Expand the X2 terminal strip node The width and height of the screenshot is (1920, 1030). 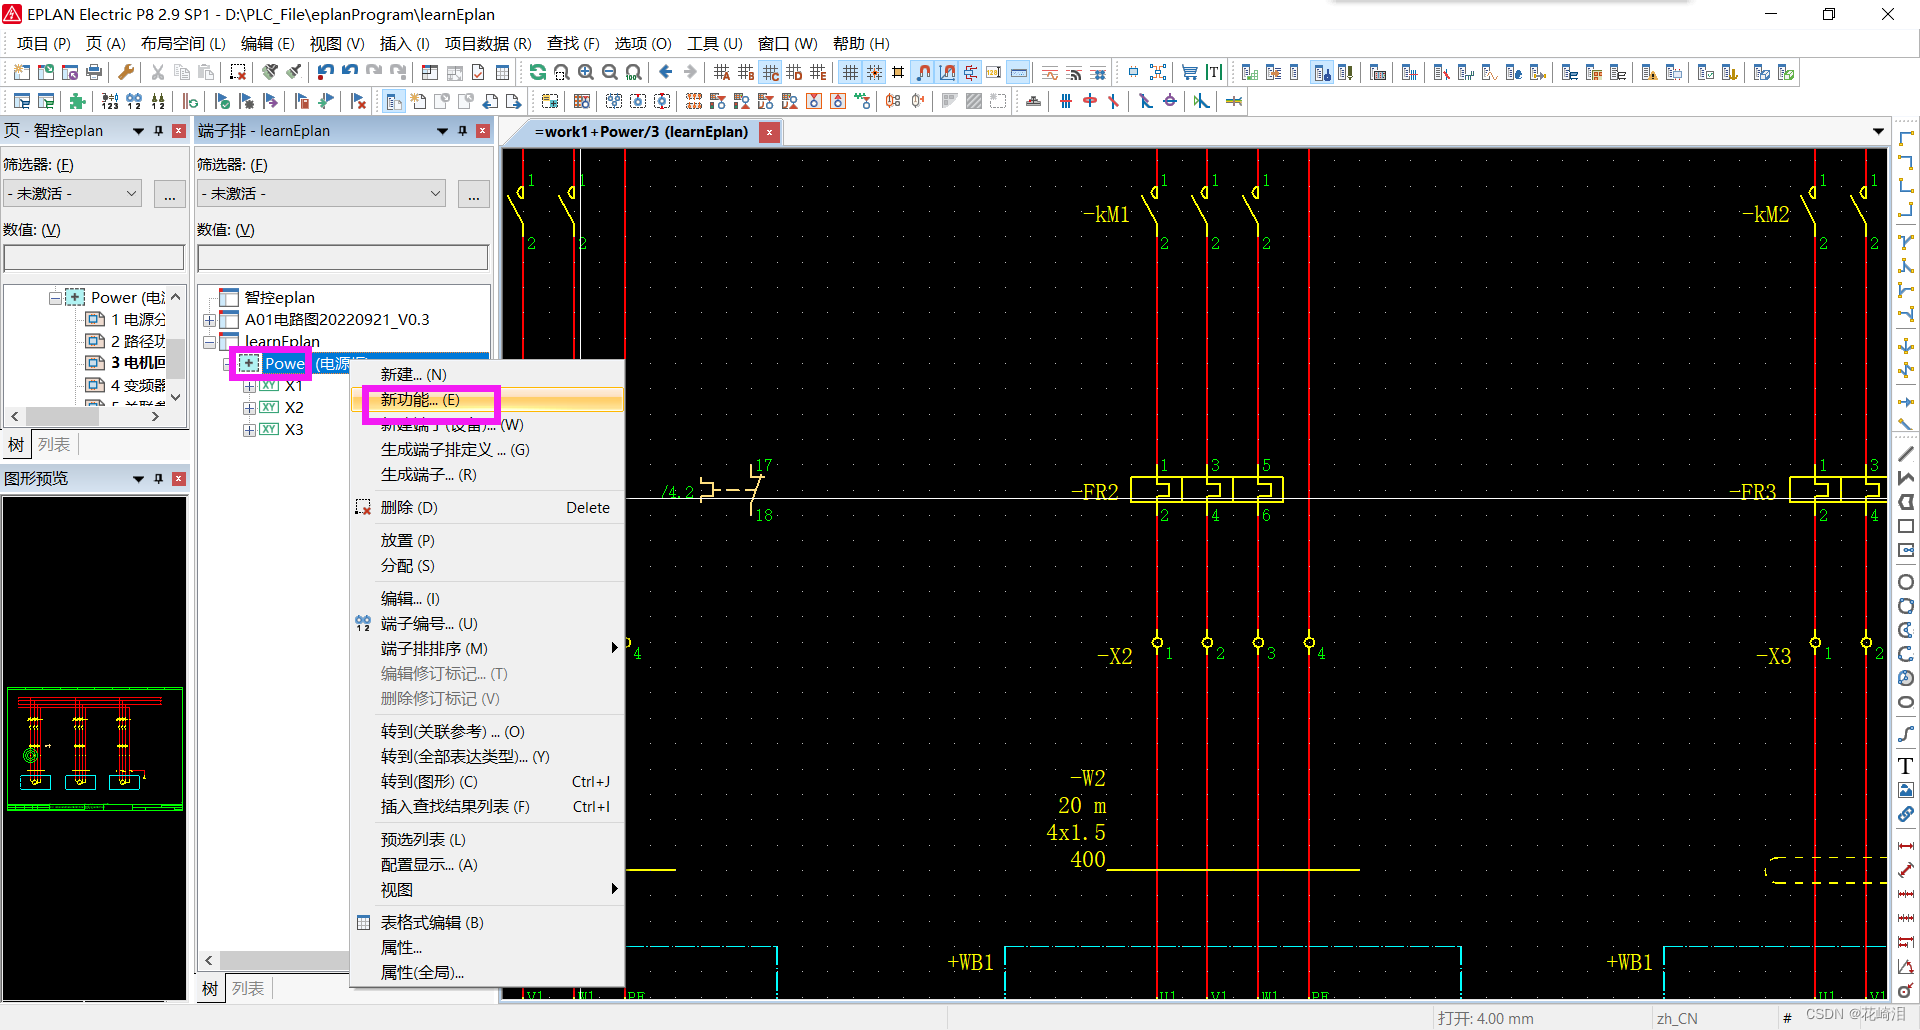tap(249, 408)
